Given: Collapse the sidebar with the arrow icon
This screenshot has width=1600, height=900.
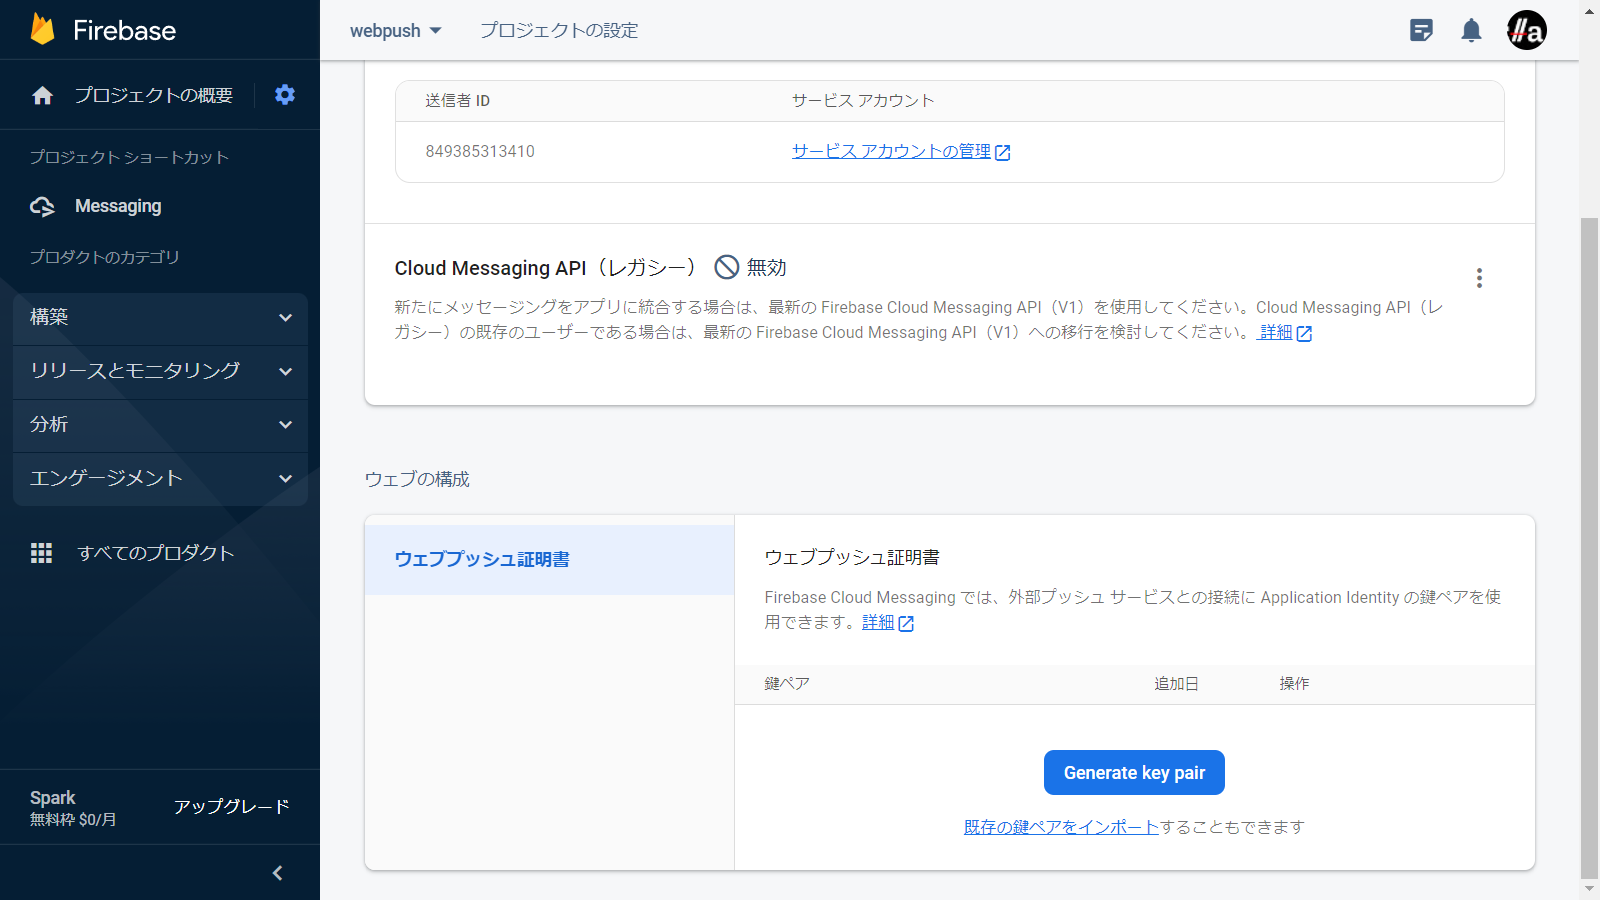Looking at the screenshot, I should coord(278,873).
